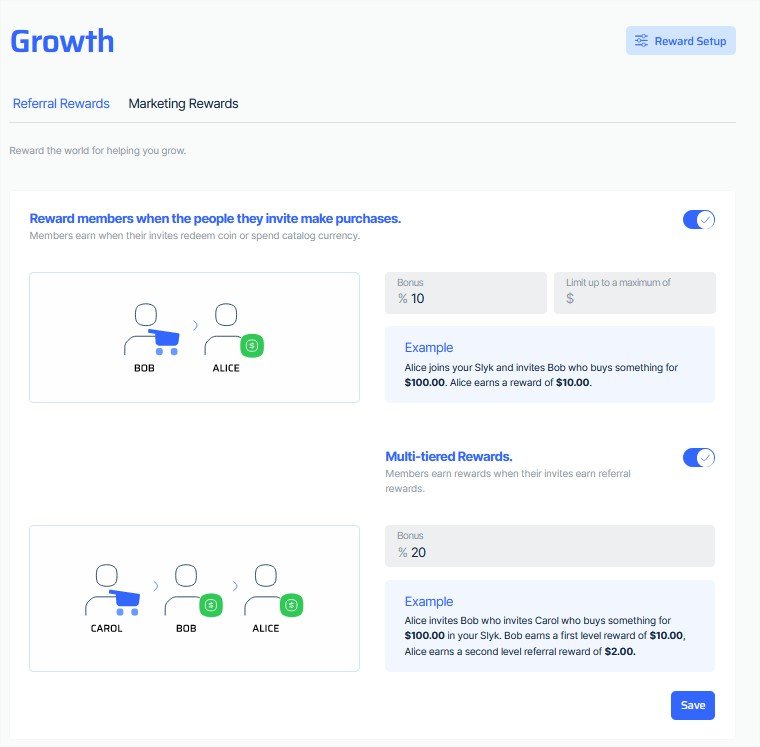The width and height of the screenshot is (760, 747).
Task: Click the Bonus percent field showing 10
Action: [x=466, y=293]
